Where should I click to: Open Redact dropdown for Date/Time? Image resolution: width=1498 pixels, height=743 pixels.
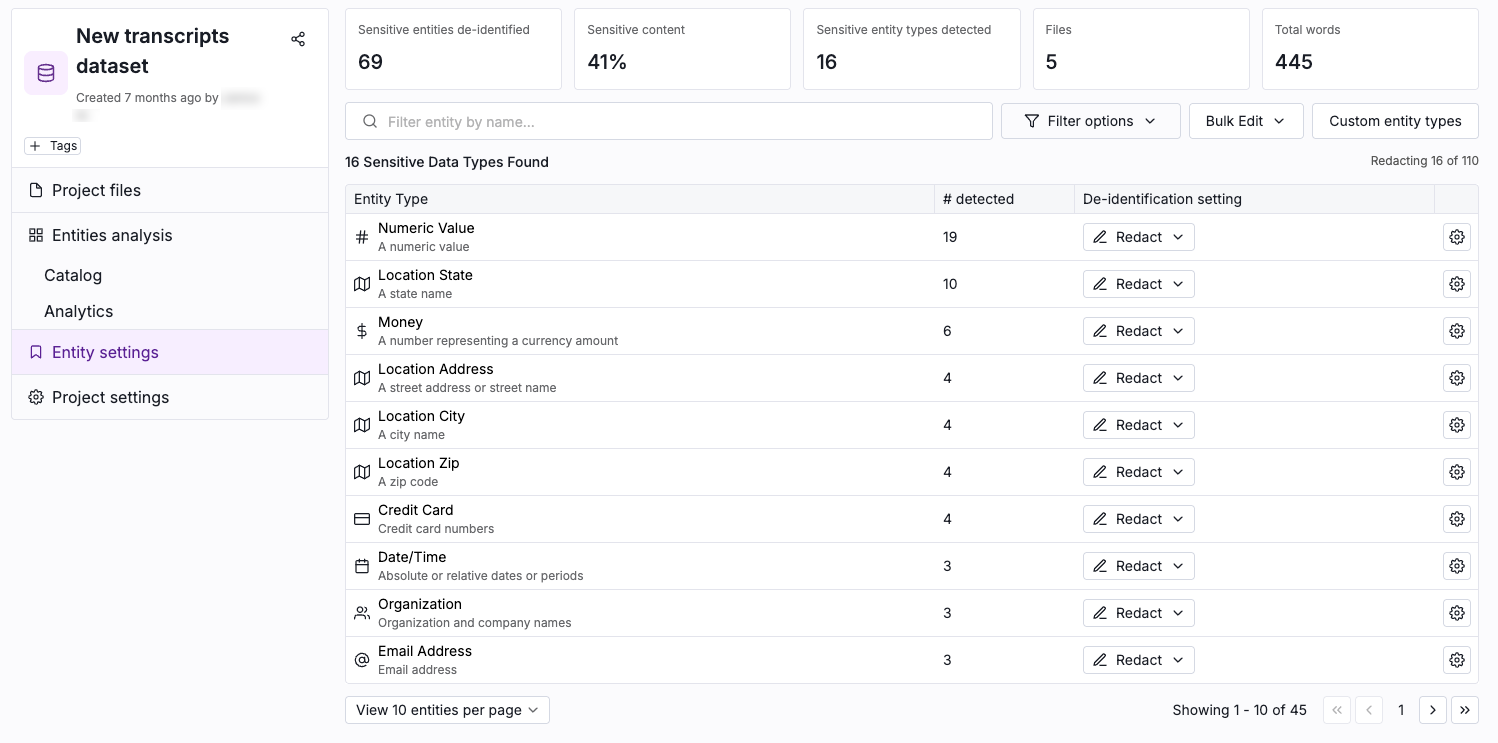point(1138,566)
